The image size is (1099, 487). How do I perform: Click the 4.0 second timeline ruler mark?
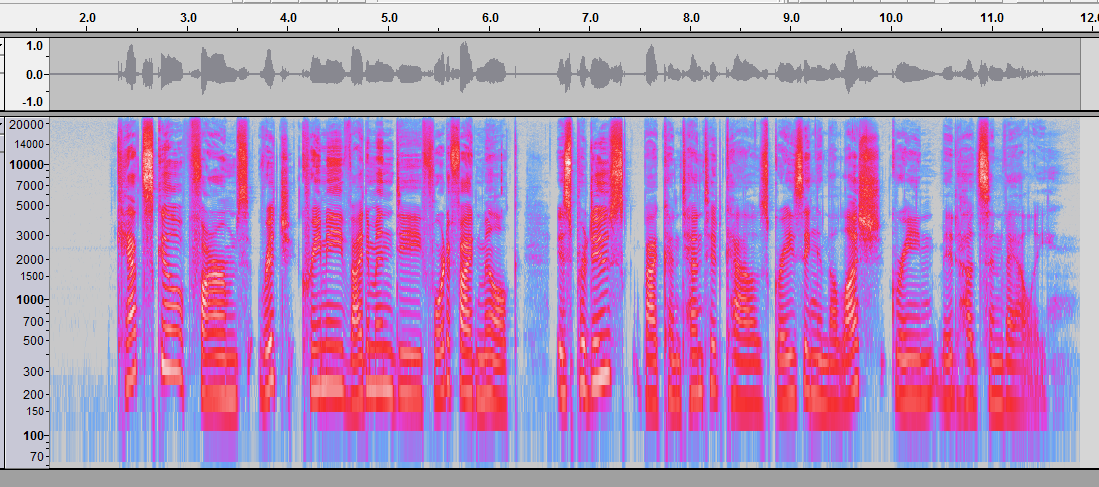288,18
